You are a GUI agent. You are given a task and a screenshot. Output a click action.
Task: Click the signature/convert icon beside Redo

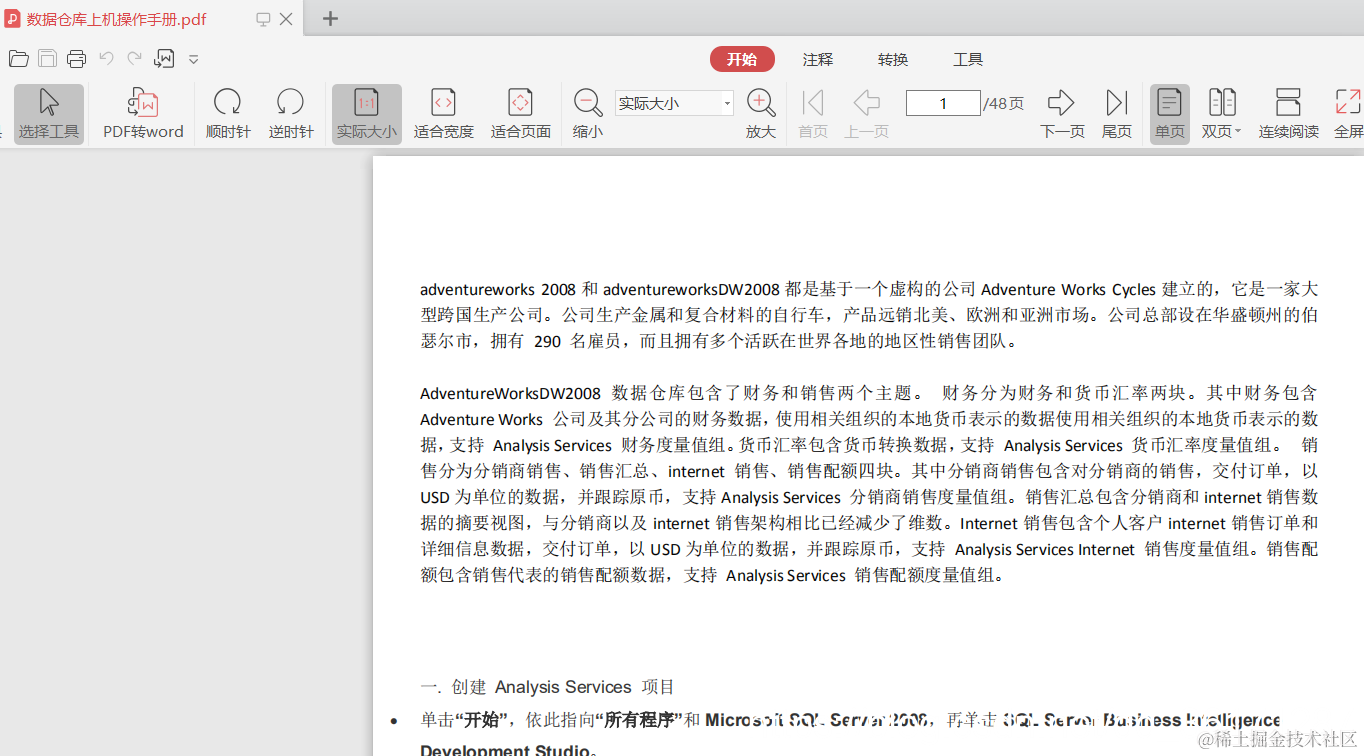coord(165,59)
